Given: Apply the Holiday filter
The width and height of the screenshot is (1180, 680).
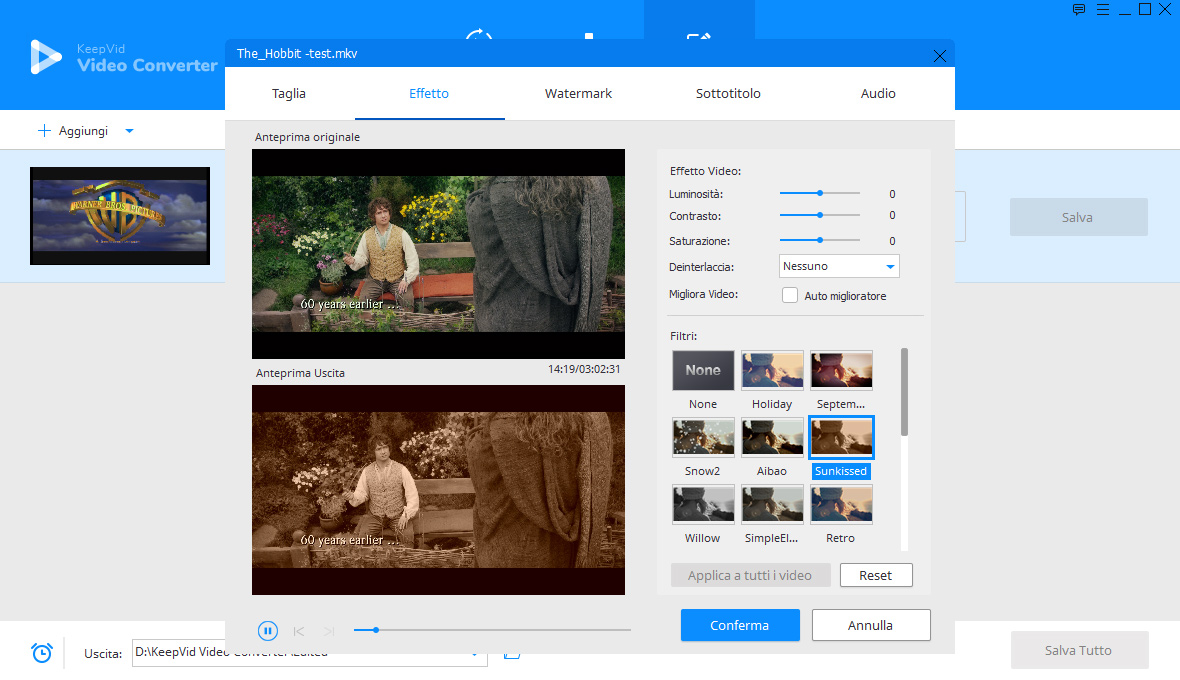Looking at the screenshot, I should (x=772, y=370).
